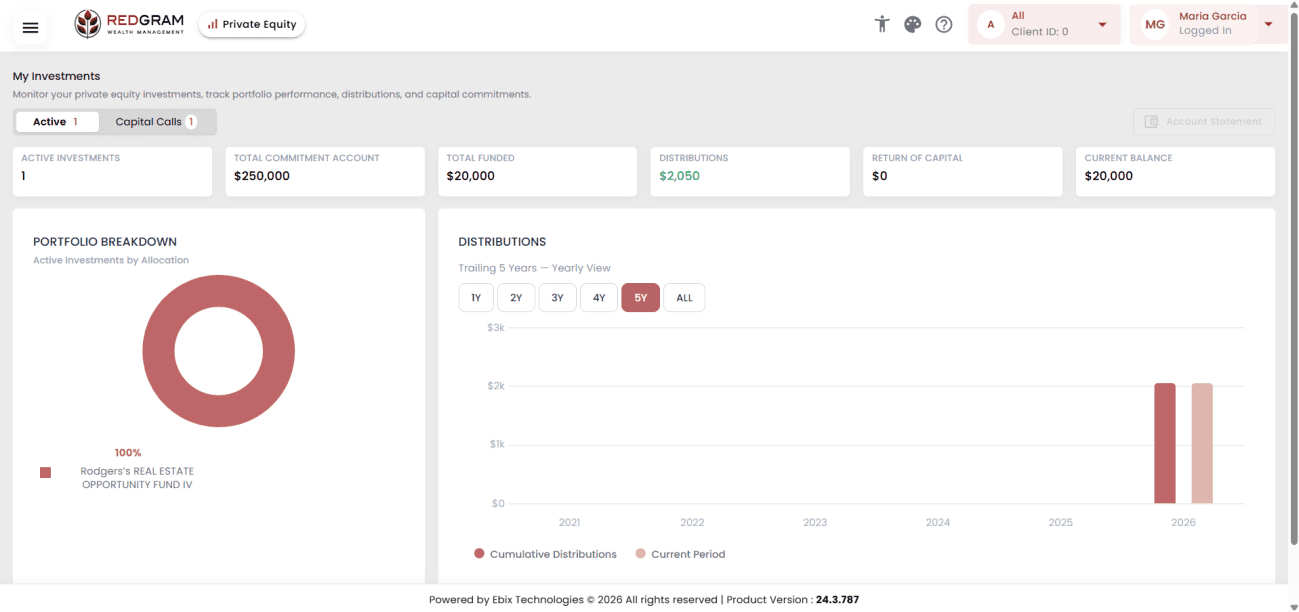
Task: Open the accessibility options icon
Action: click(x=881, y=24)
